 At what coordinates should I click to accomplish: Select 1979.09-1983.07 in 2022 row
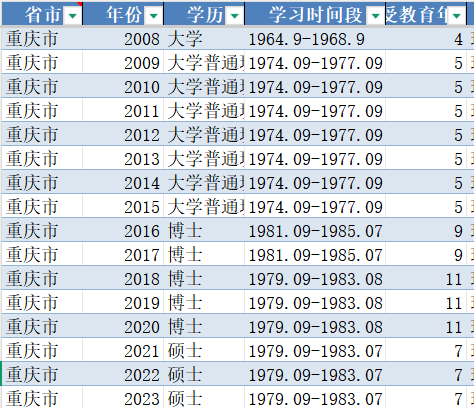315,374
